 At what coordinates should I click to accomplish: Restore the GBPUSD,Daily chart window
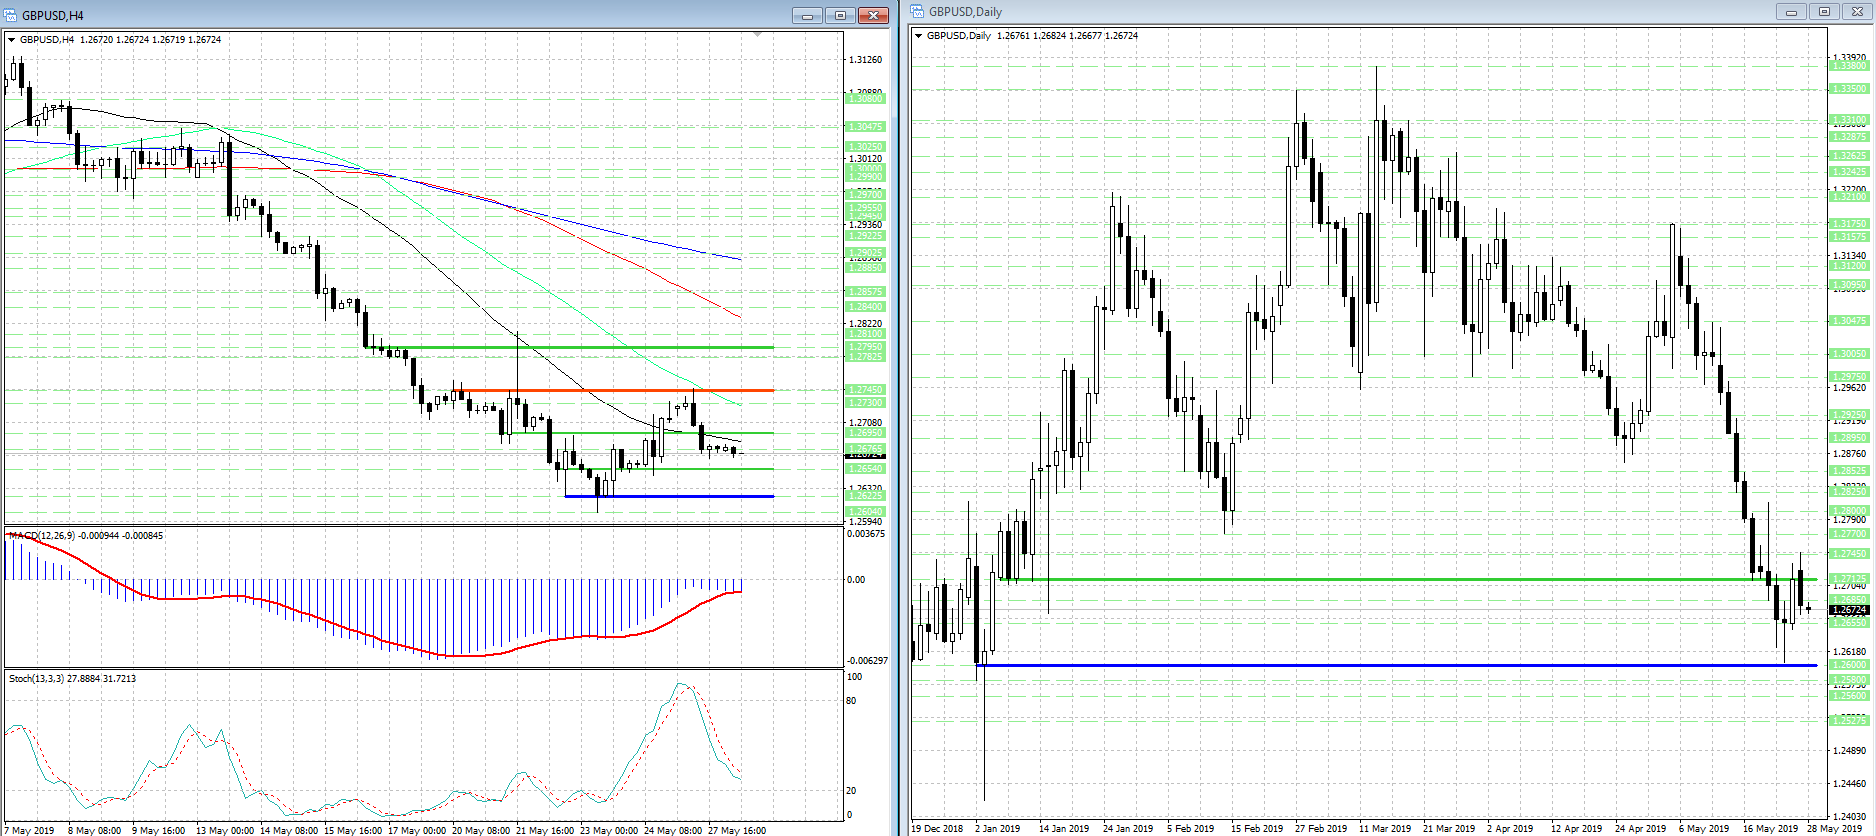(x=1824, y=12)
